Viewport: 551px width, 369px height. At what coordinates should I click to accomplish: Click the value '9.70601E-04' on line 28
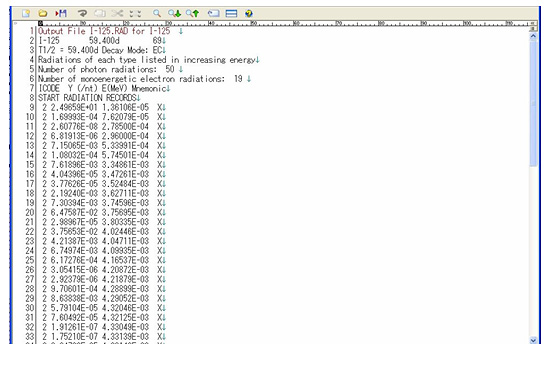click(x=74, y=289)
